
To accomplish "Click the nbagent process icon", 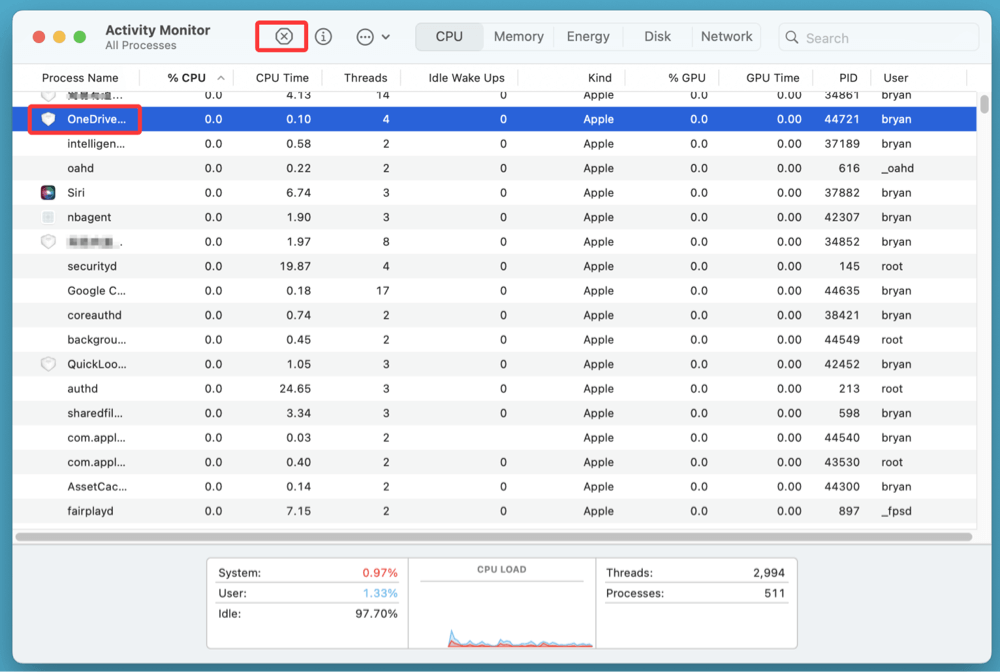I will (48, 217).
